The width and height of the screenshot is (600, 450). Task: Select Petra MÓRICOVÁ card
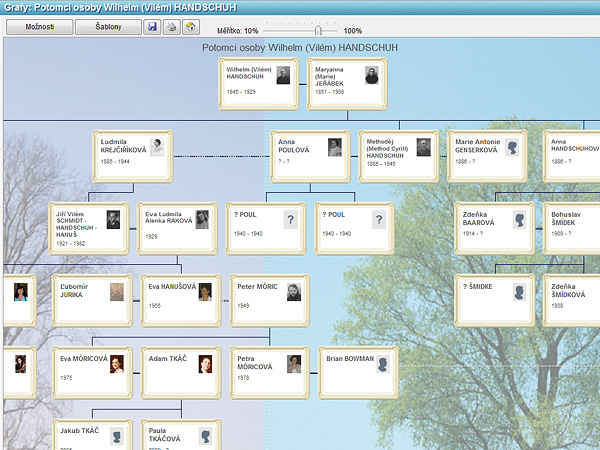click(x=269, y=373)
